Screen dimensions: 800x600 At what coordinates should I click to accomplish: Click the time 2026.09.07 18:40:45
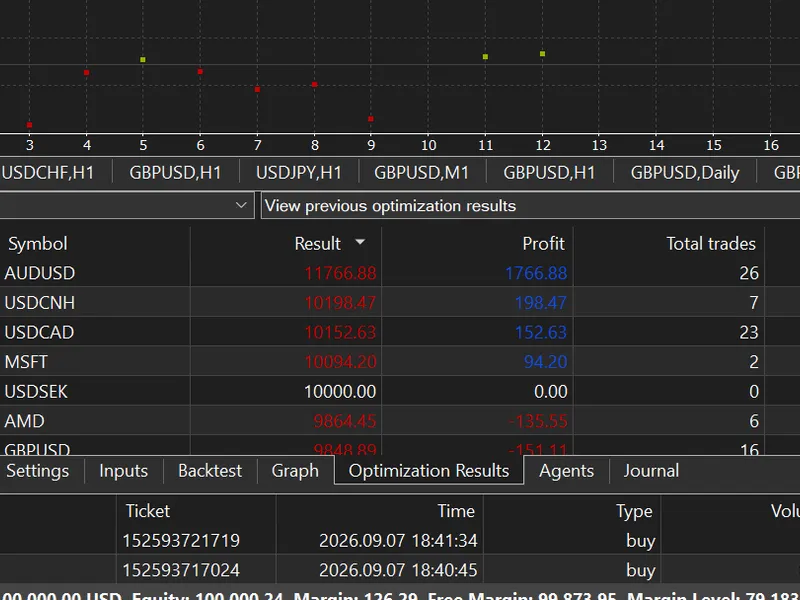pyautogui.click(x=398, y=570)
